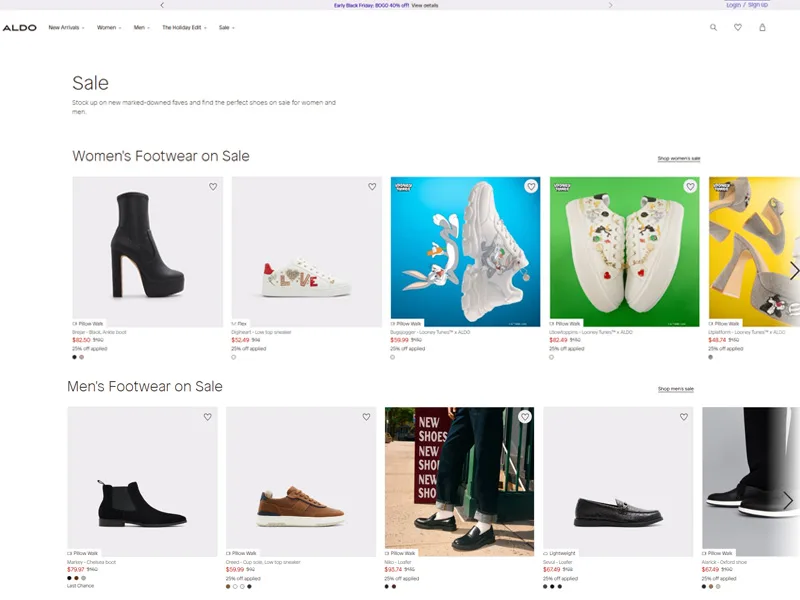
Task: Open Niko loafer street photo
Action: point(460,482)
